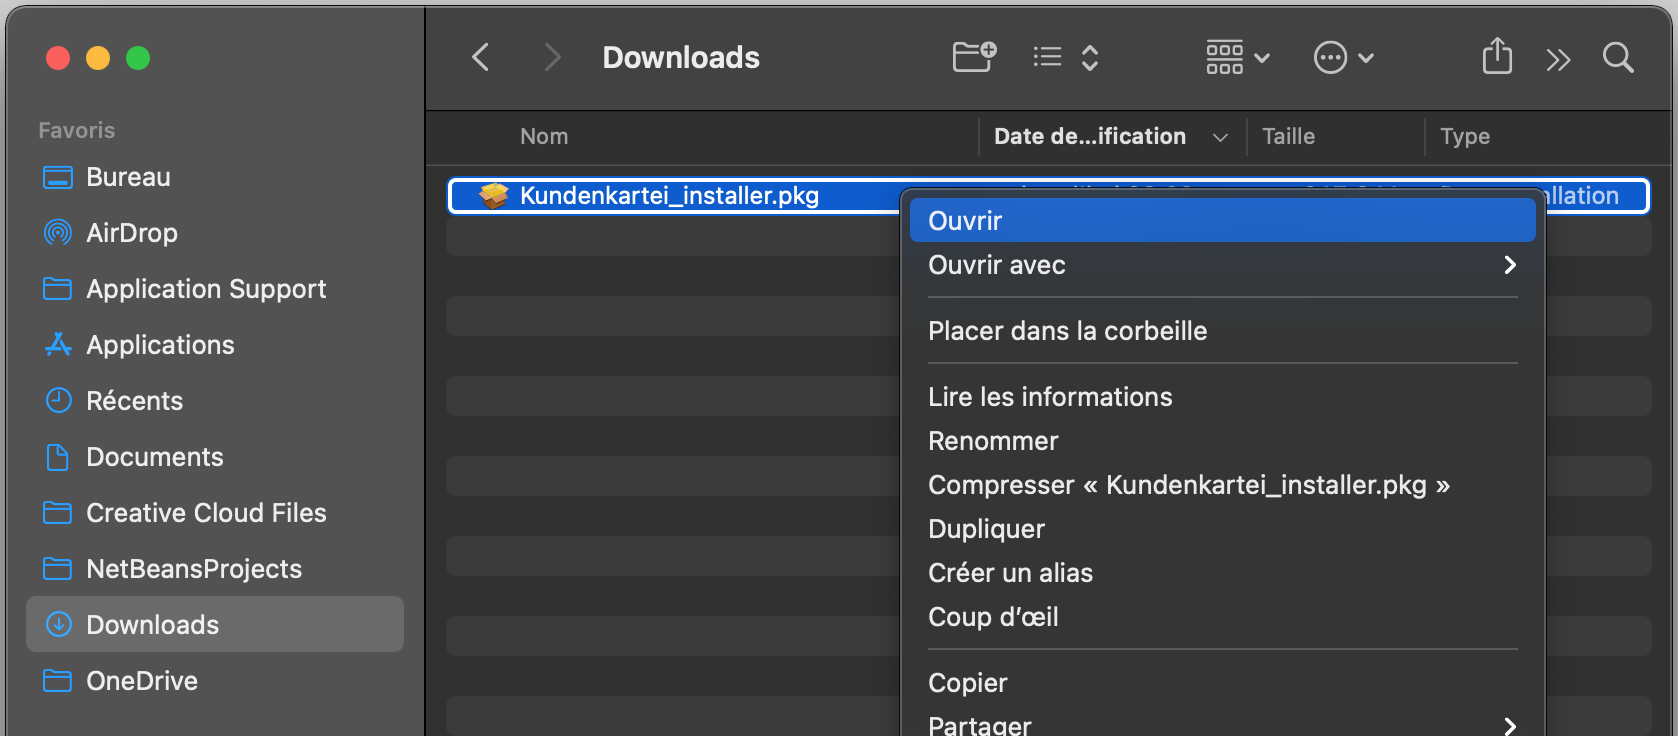
Task: Click the Kundenkartei_installer.pkg package icon
Action: (494, 195)
